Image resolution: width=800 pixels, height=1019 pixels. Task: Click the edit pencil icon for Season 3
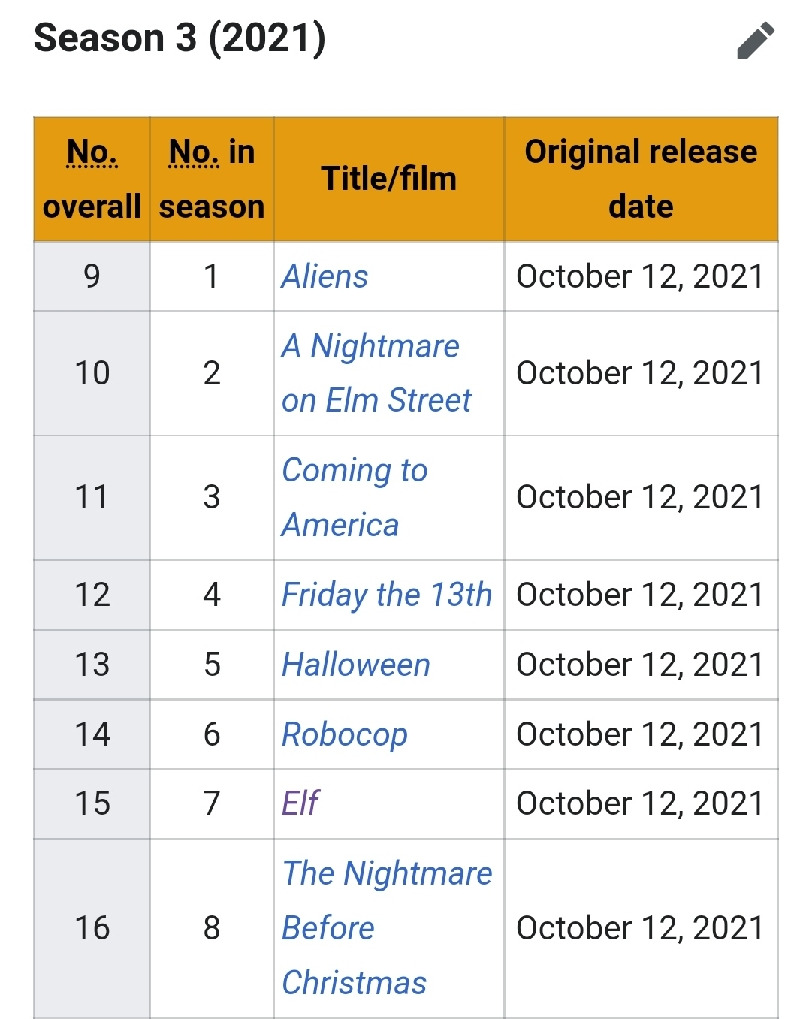click(756, 41)
